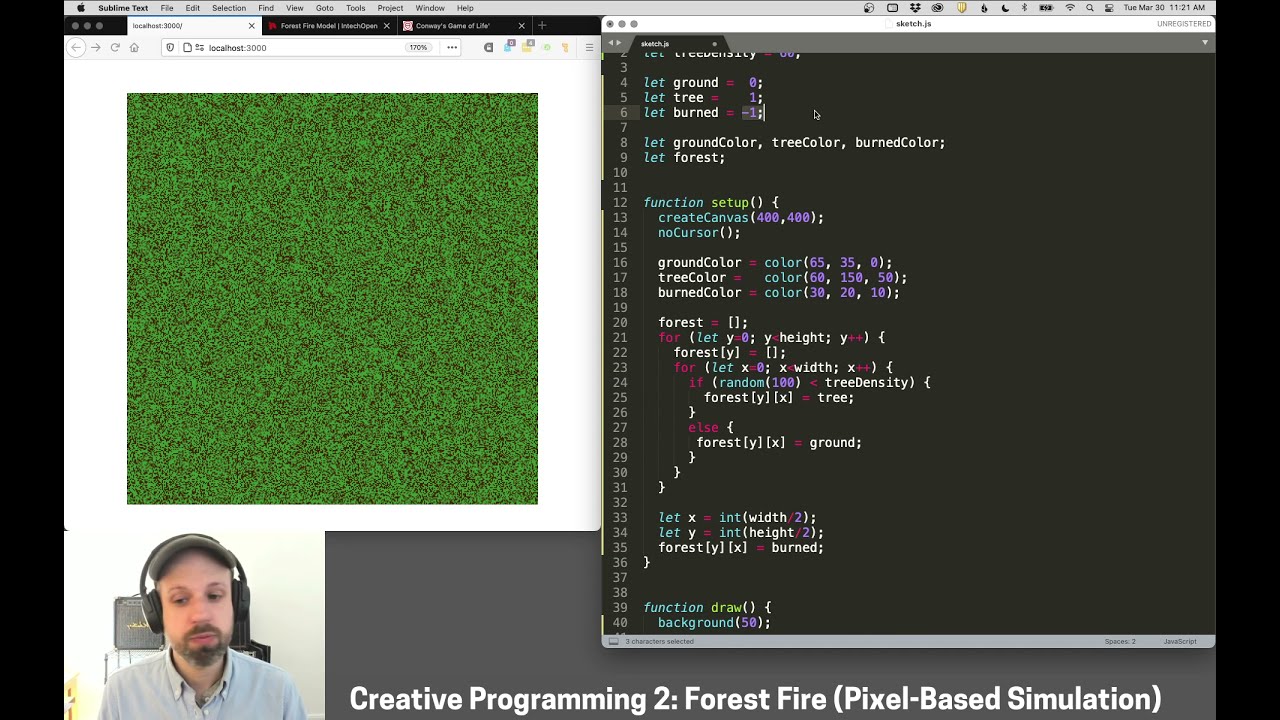The width and height of the screenshot is (1280, 720).
Task: Open Control Center in menu bar
Action: click(1109, 8)
